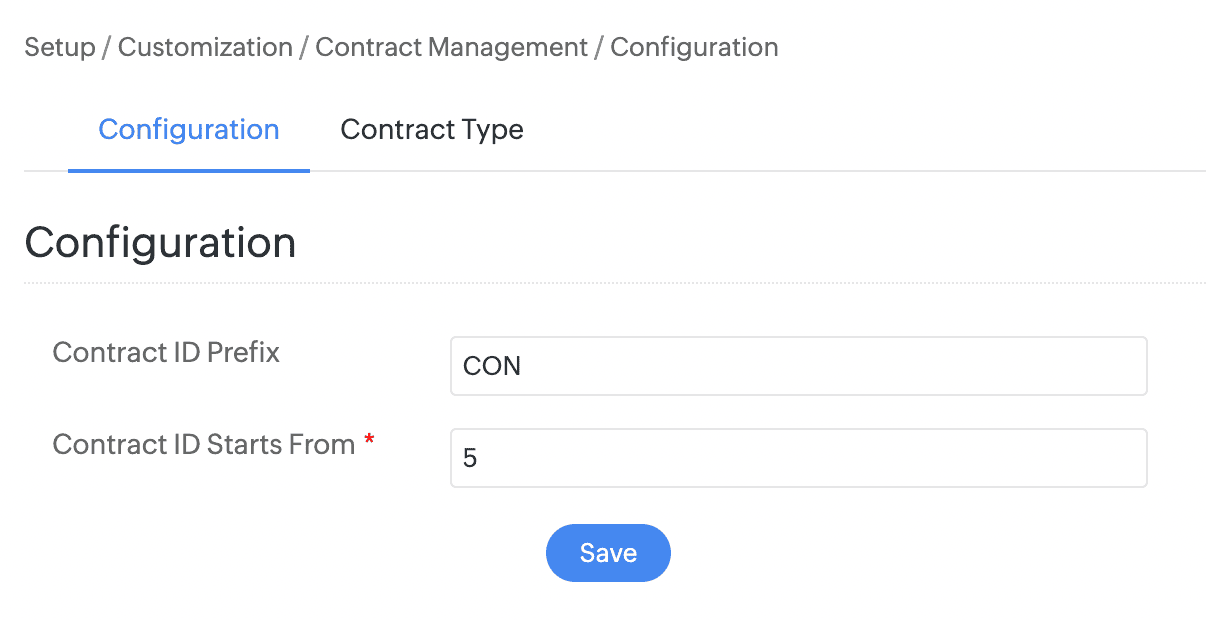Switch to the Contract Type tab
This screenshot has width=1206, height=620.
[432, 130]
